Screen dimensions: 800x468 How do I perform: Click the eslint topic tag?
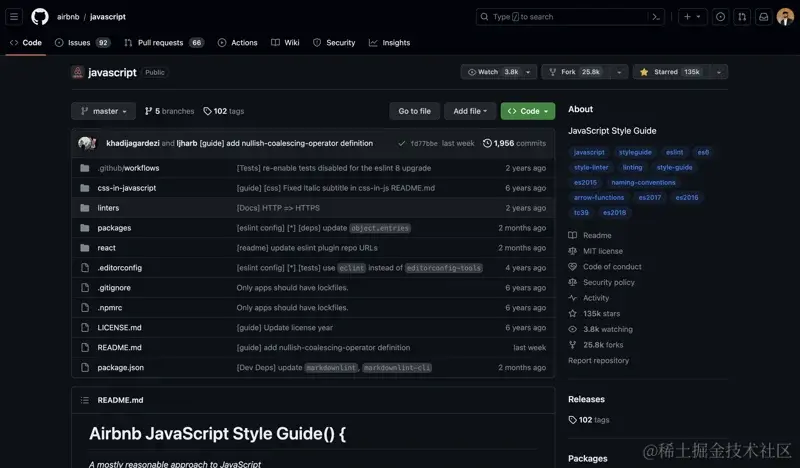(674, 152)
